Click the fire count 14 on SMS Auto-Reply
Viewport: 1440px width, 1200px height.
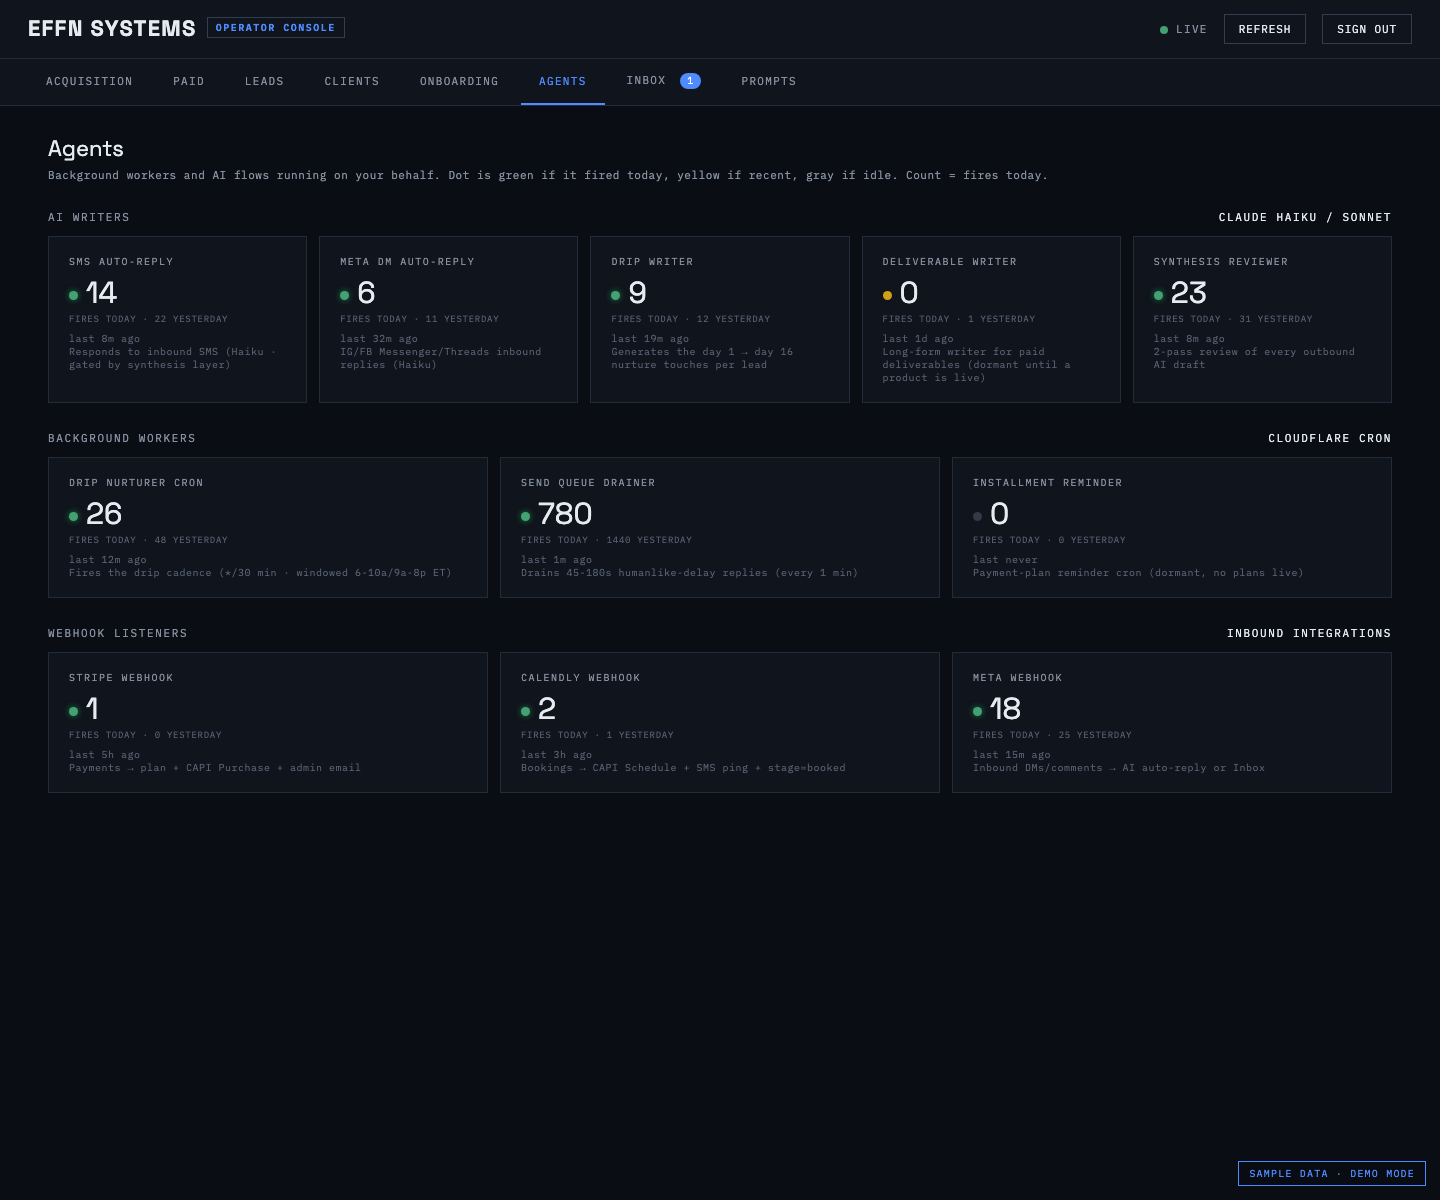pos(101,293)
